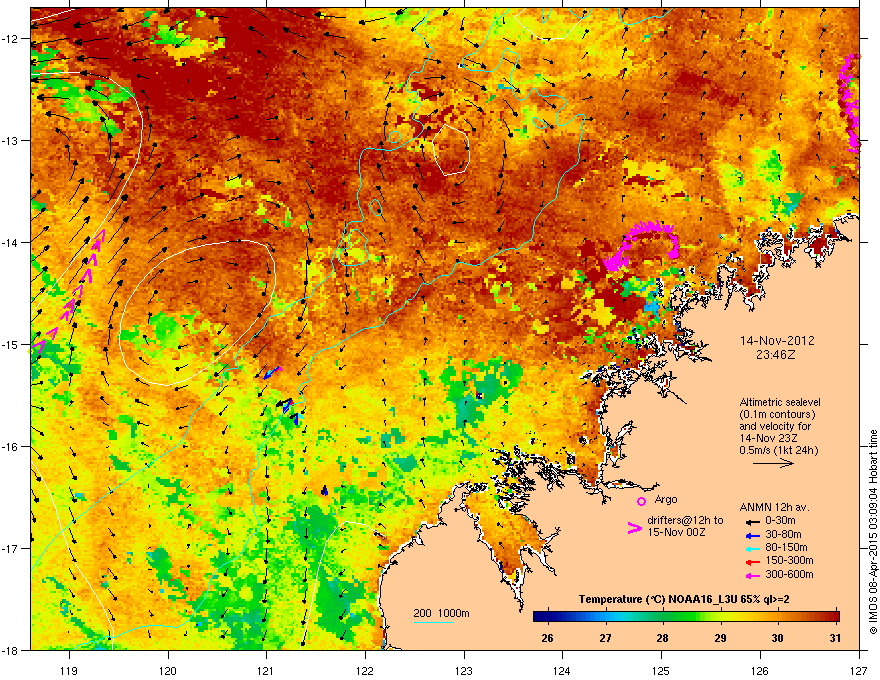Click the longitude axis label 125
This screenshot has width=880, height=680.
(661, 670)
